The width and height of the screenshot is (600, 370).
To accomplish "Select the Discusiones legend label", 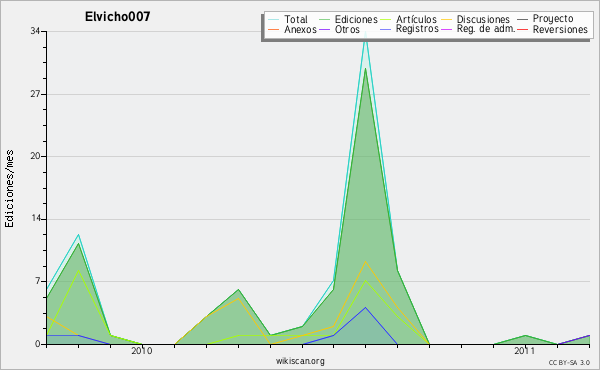I will 483,19.
